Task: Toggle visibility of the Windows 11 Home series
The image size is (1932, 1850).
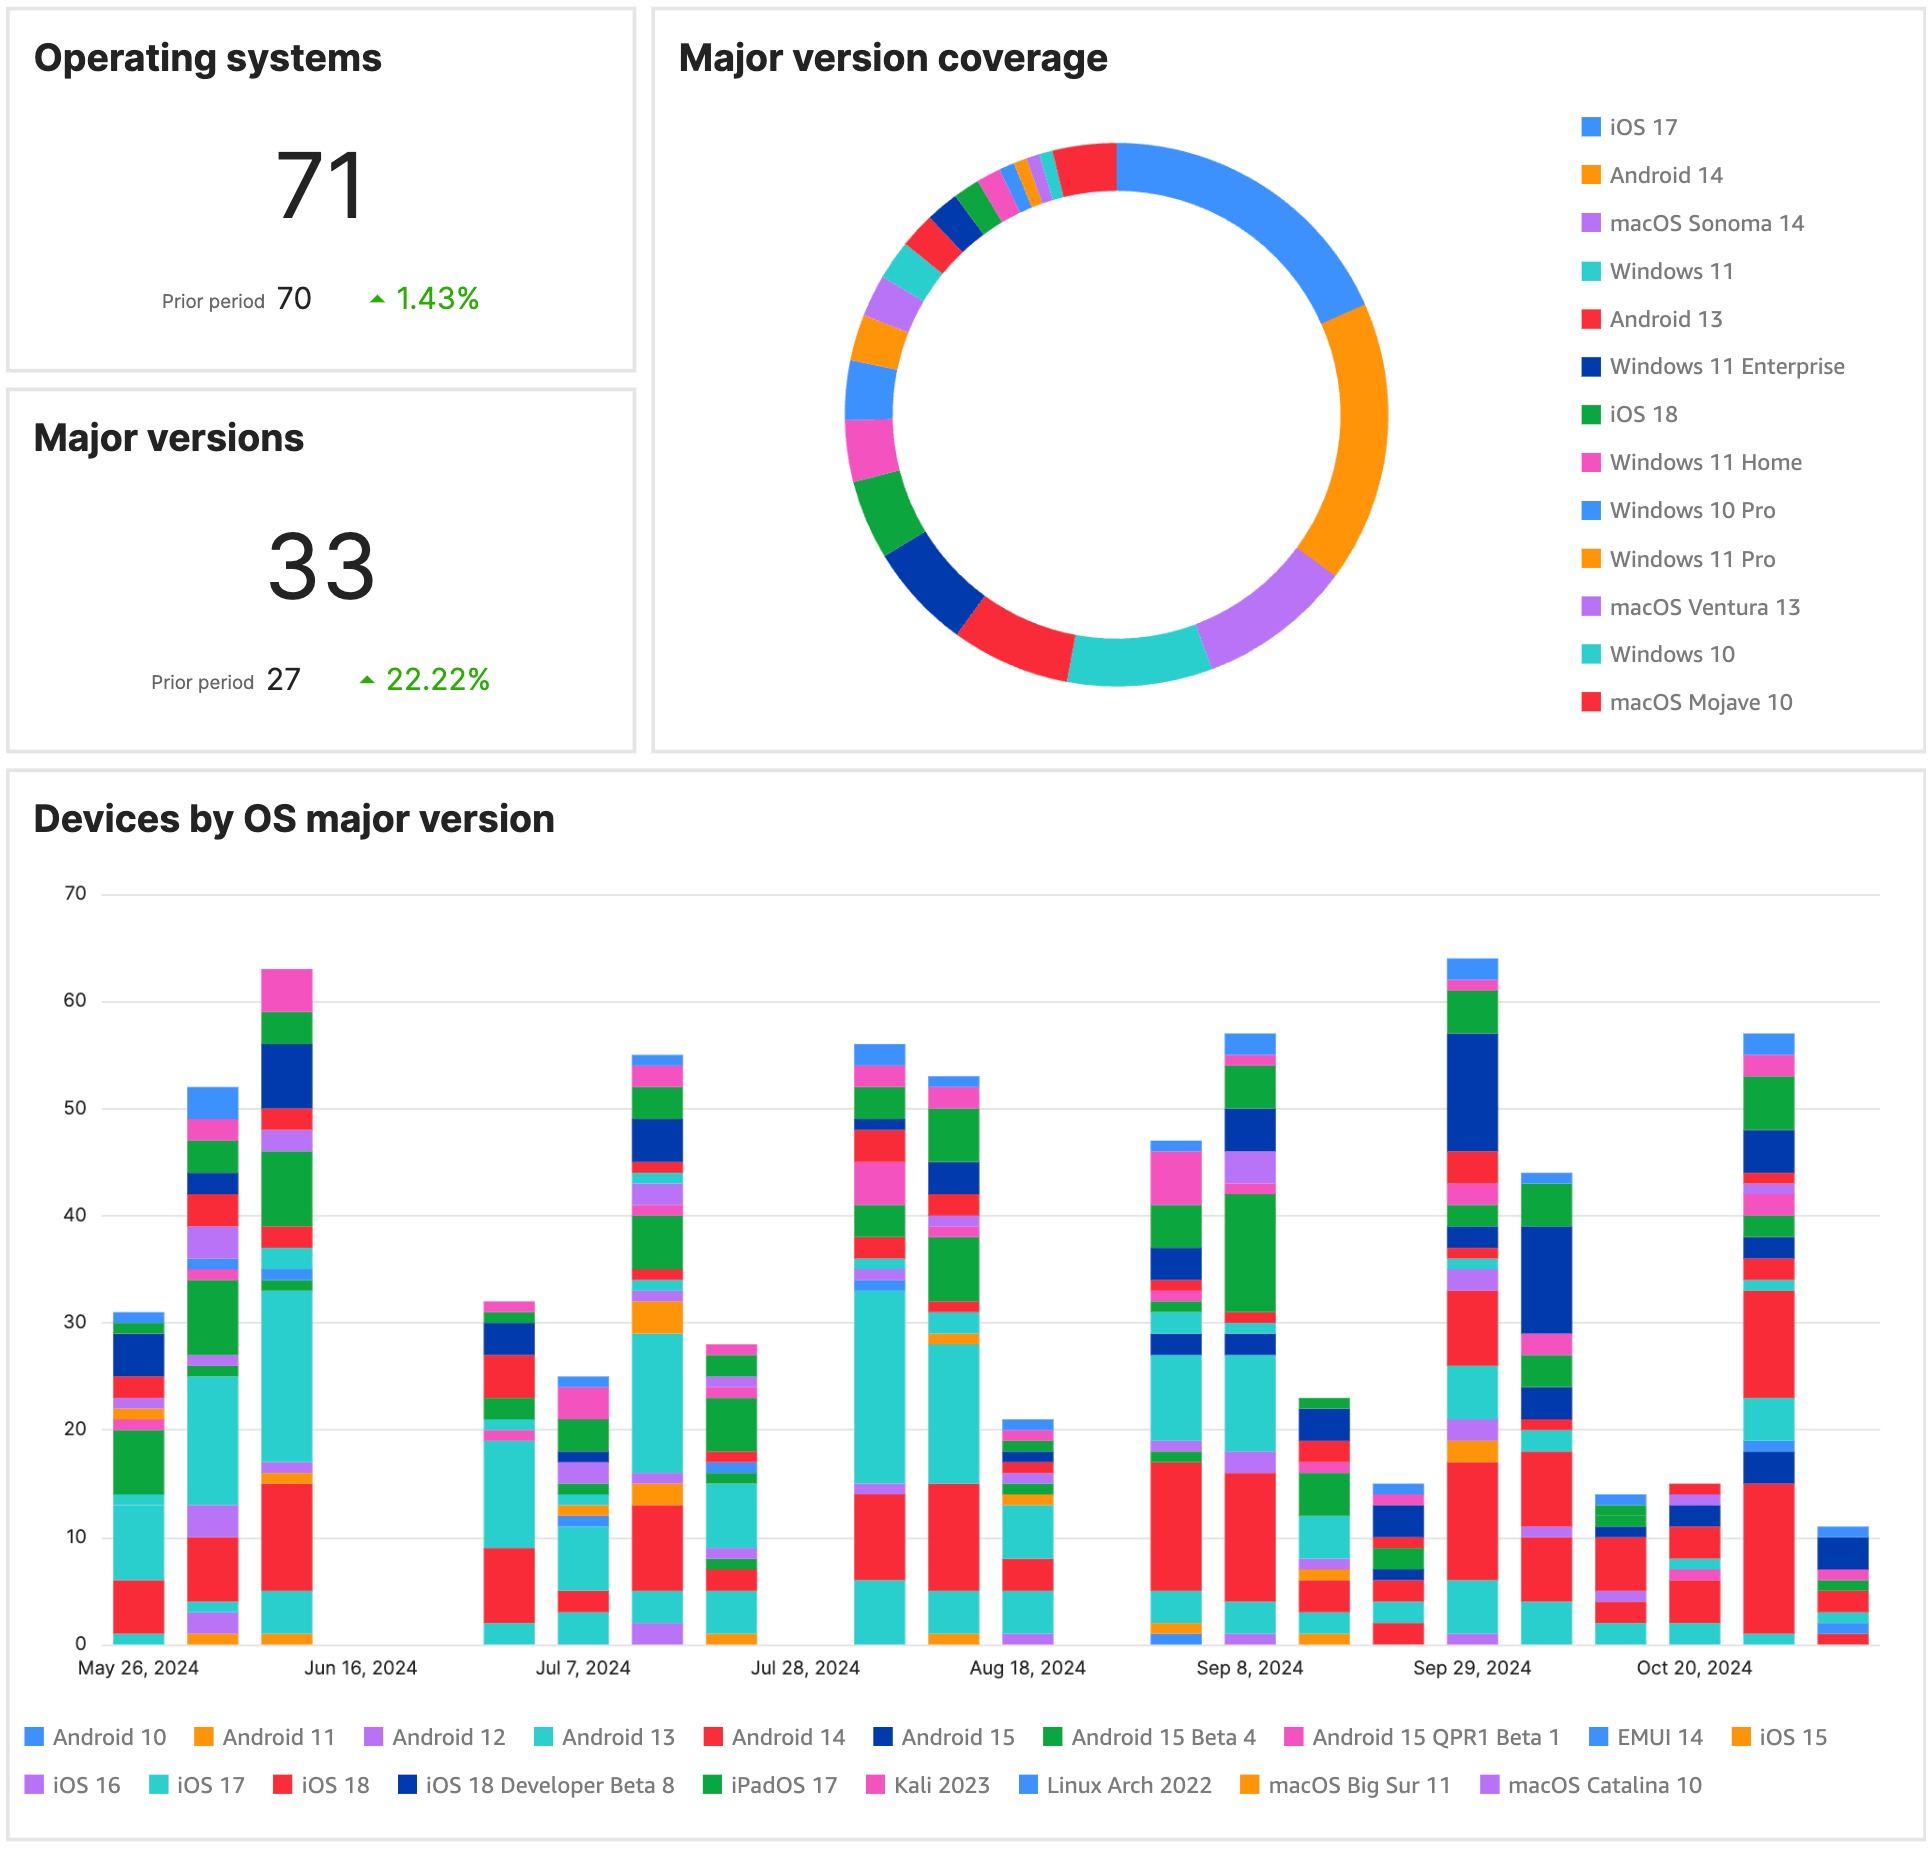Action: pos(1589,462)
